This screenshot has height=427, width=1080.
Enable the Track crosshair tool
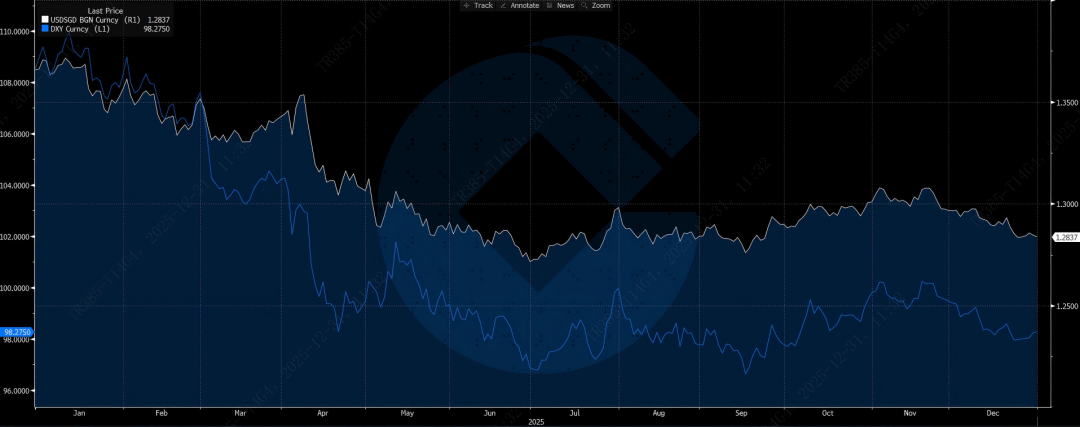pos(478,5)
